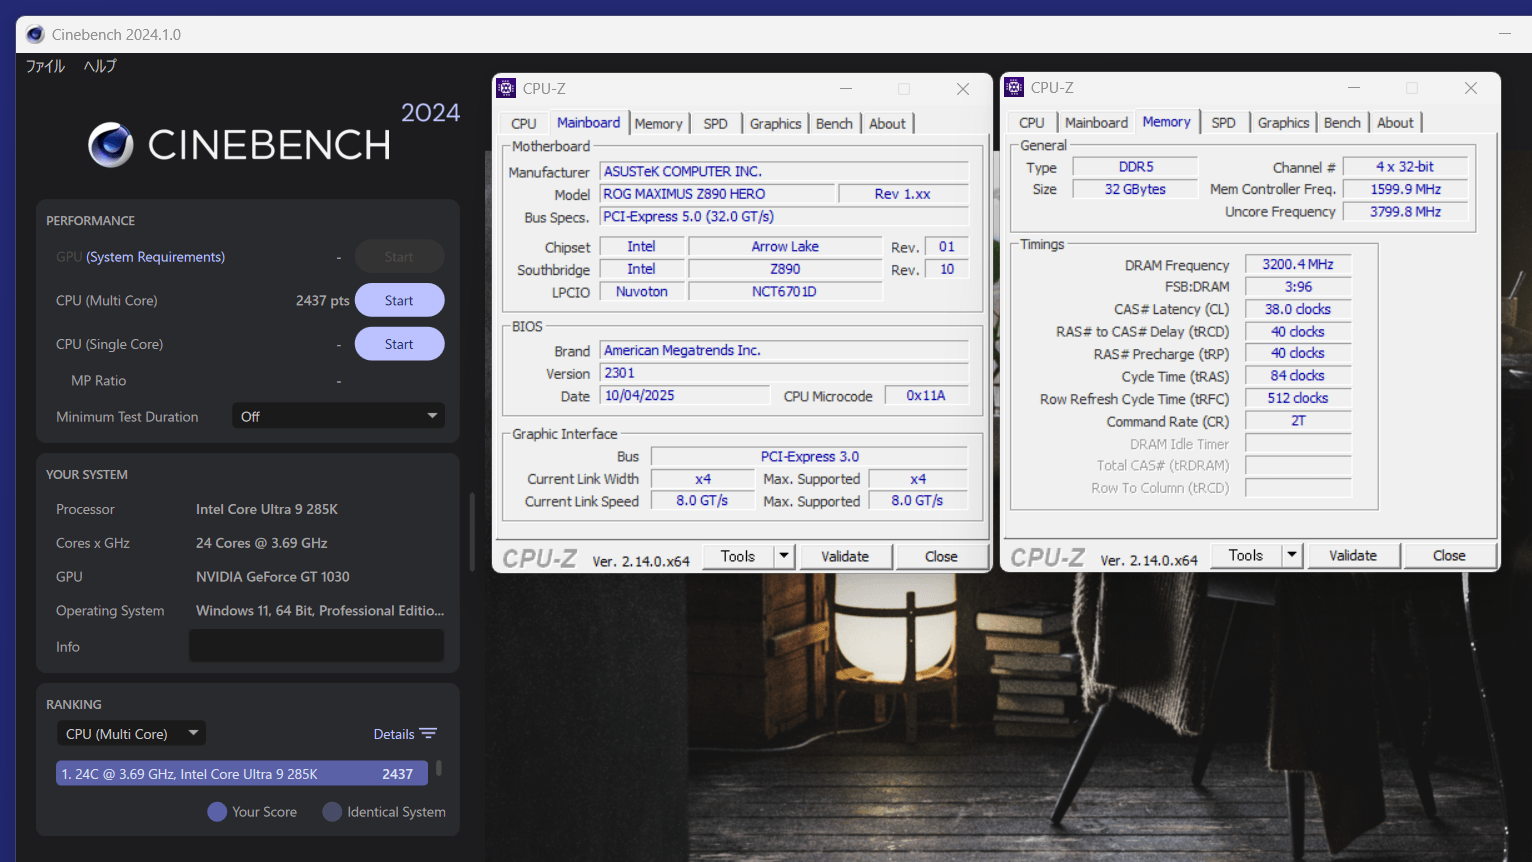Screen dimensions: 1532x862
Task: Minimize the Cinebench window
Action: (x=1504, y=34)
